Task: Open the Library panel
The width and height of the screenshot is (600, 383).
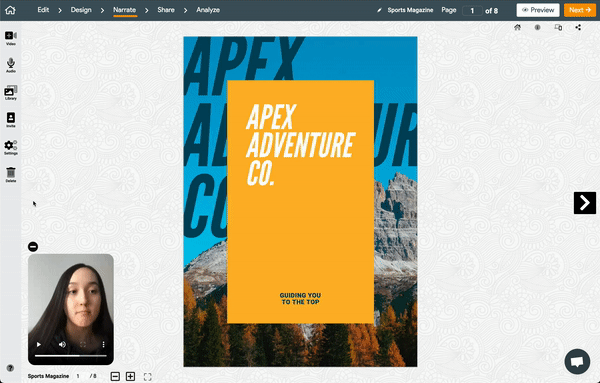Action: [x=11, y=93]
